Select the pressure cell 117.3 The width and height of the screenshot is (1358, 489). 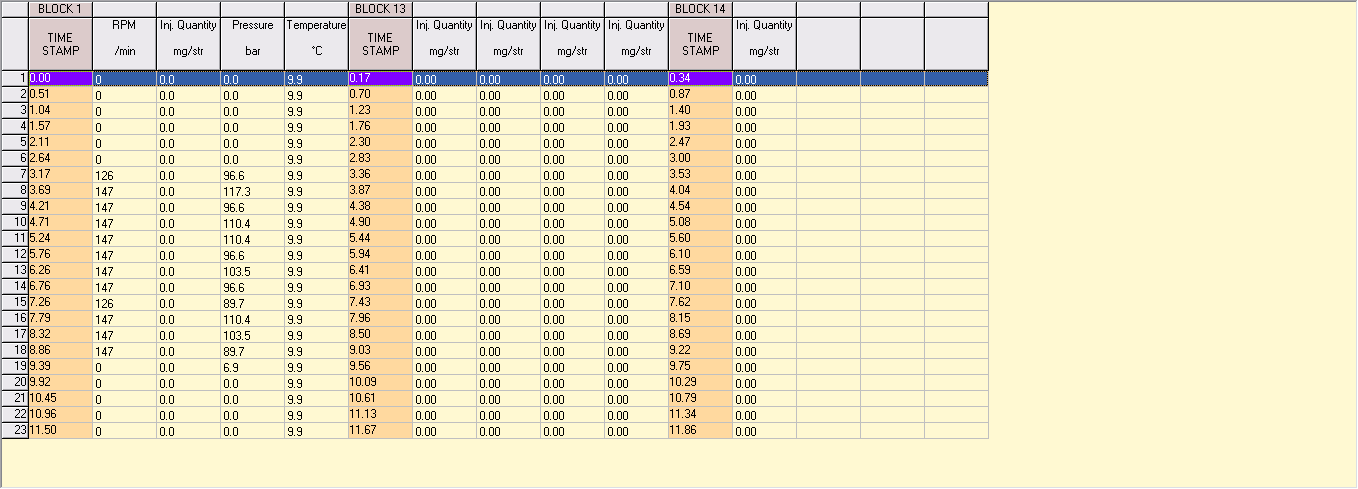(x=252, y=190)
